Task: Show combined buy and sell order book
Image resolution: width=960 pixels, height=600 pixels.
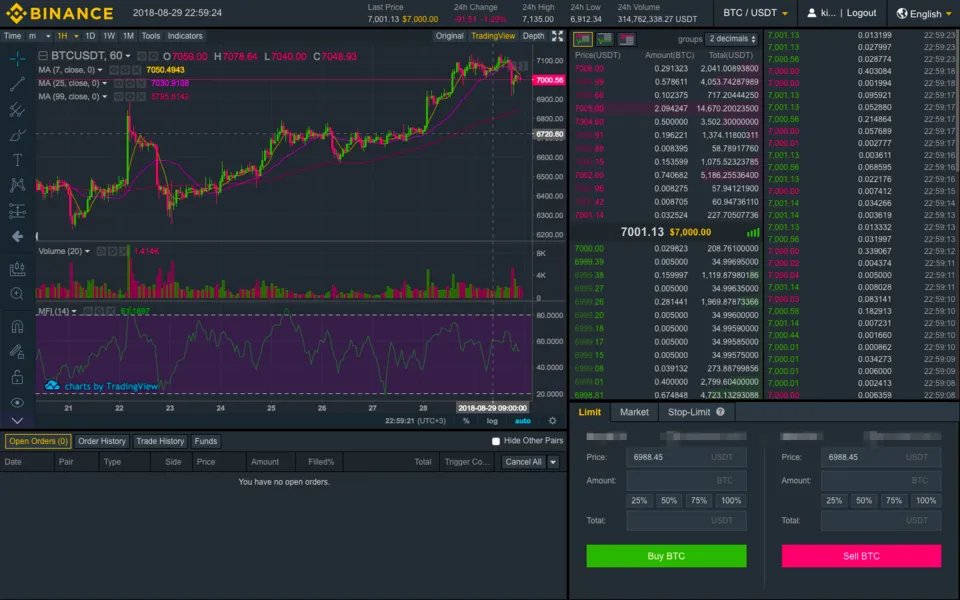Action: tap(582, 39)
